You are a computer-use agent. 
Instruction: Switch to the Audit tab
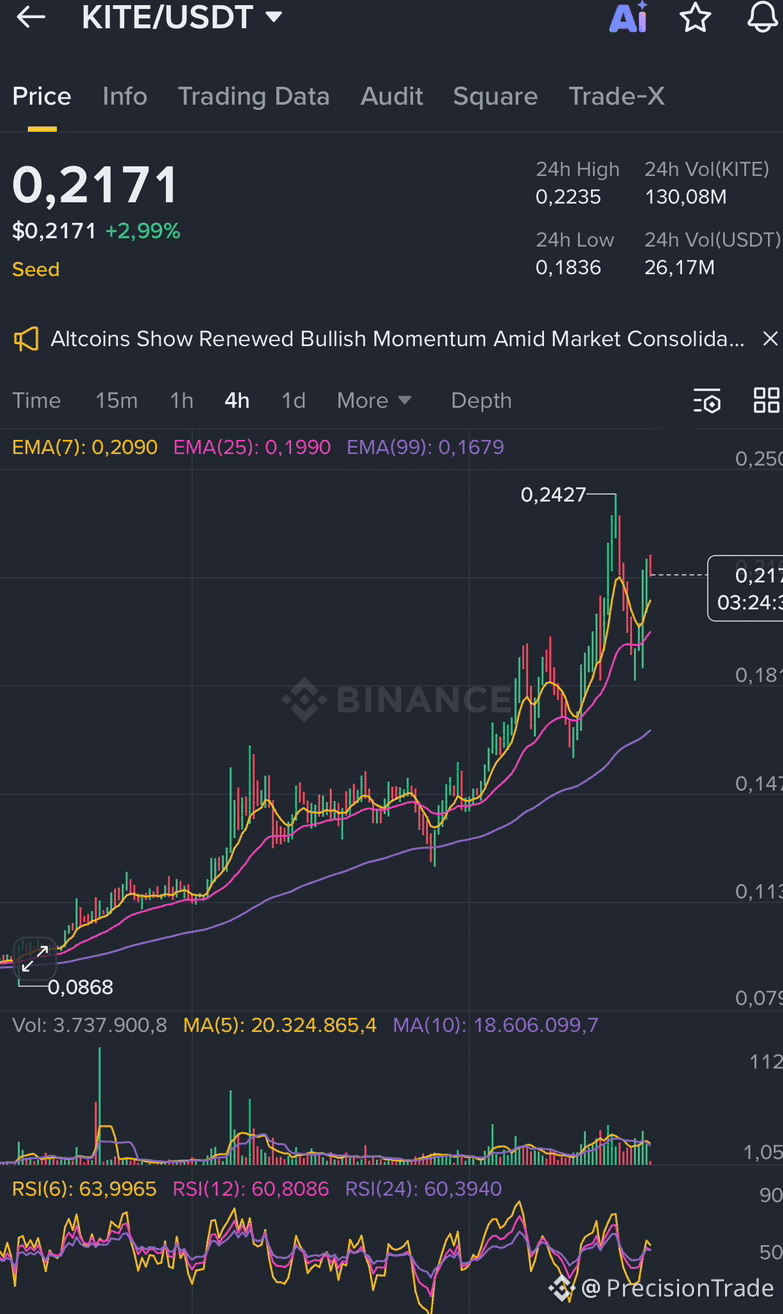392,96
